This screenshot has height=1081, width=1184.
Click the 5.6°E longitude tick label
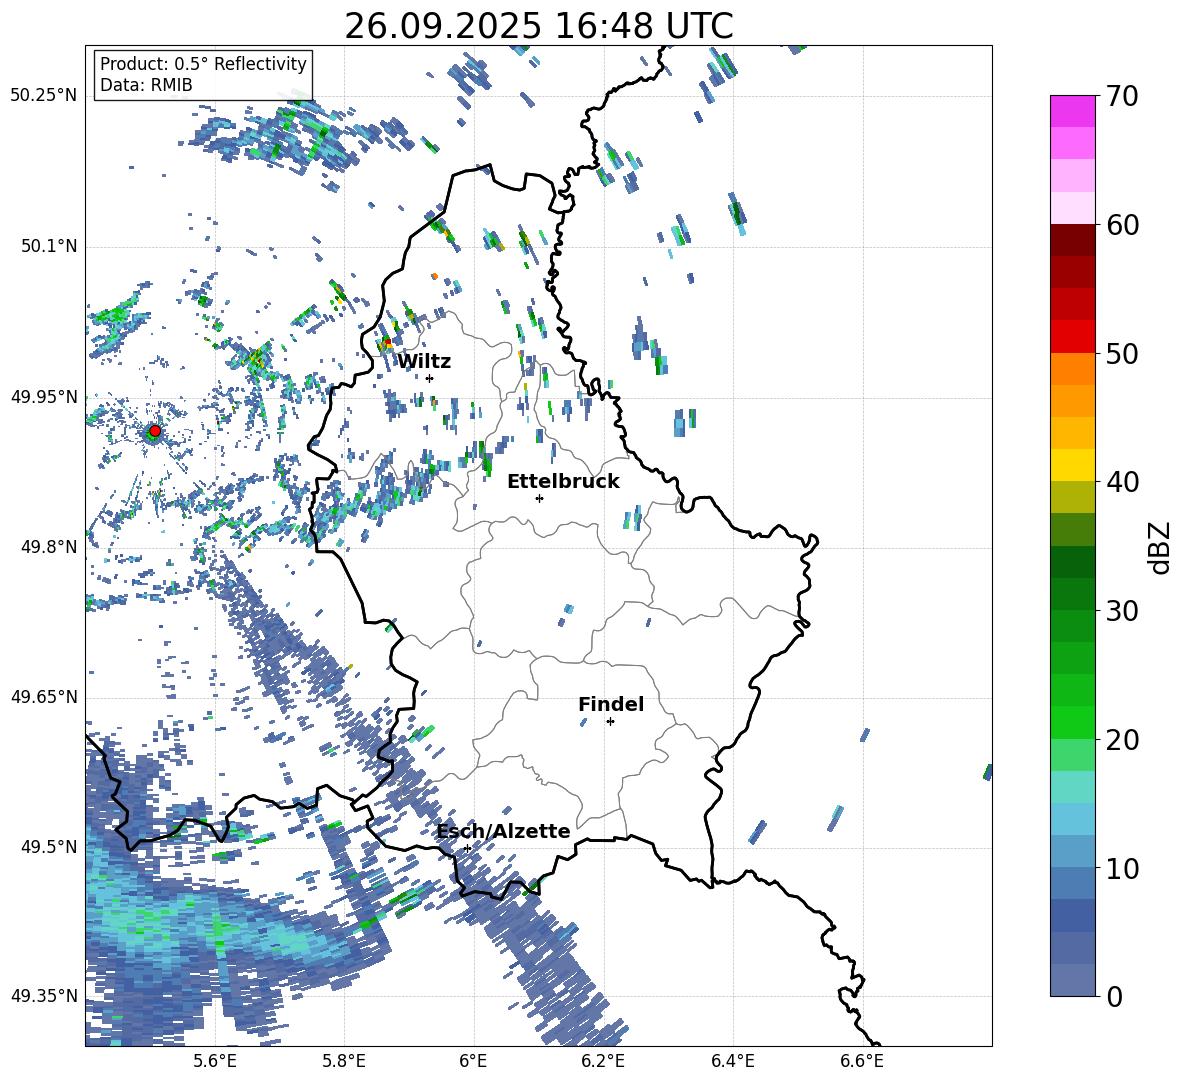pyautogui.click(x=215, y=1061)
